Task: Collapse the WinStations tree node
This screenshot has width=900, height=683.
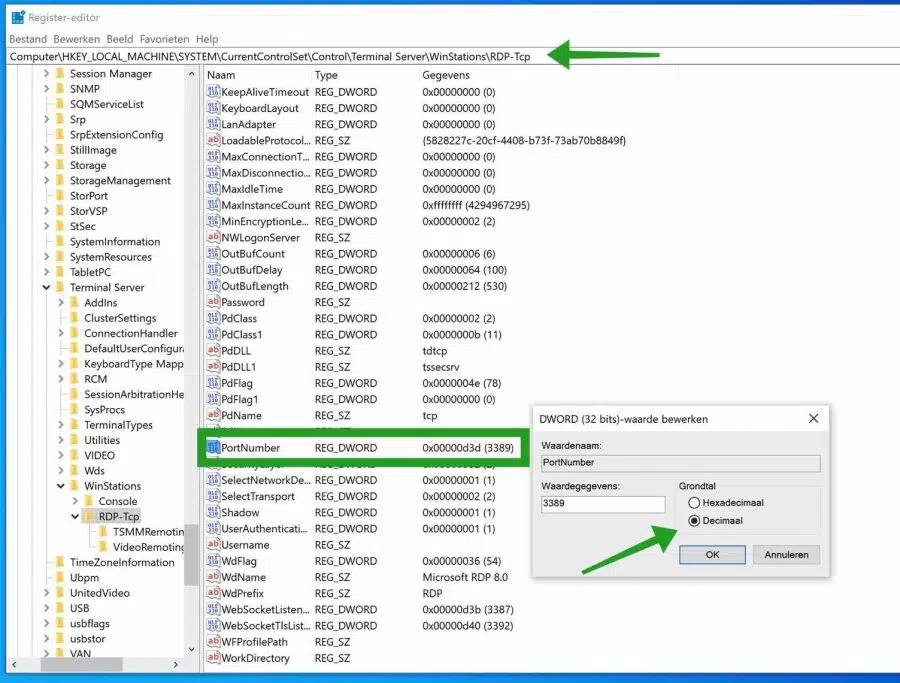Action: pos(61,486)
